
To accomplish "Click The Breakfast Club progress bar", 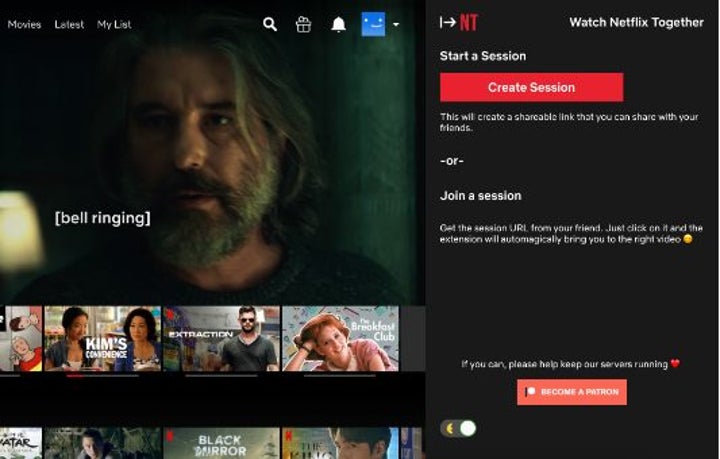I will coord(340,375).
